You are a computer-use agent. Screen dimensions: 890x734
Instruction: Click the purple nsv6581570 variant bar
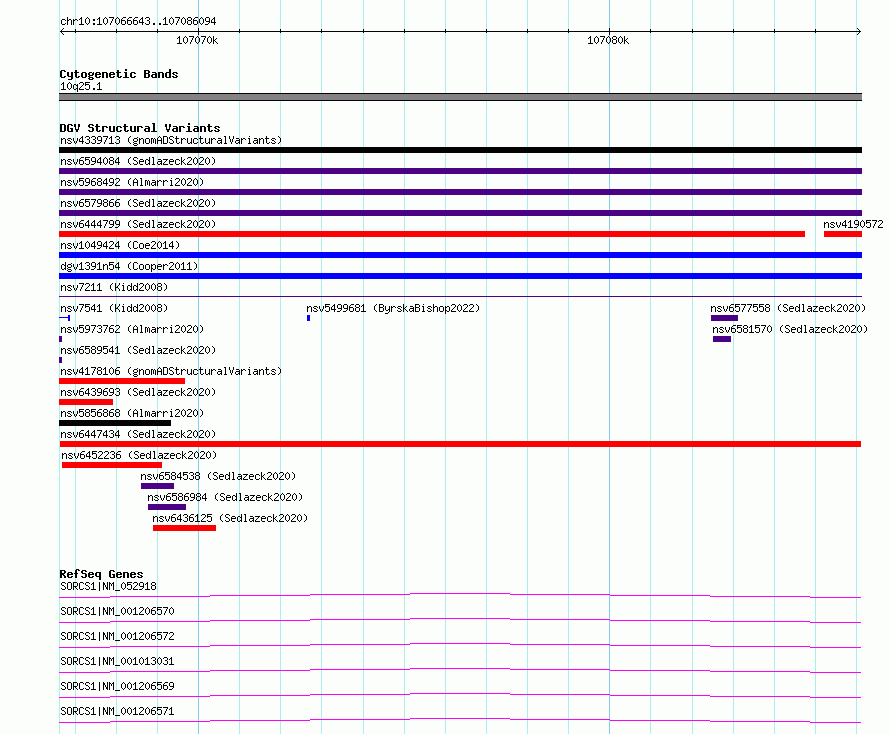(722, 339)
